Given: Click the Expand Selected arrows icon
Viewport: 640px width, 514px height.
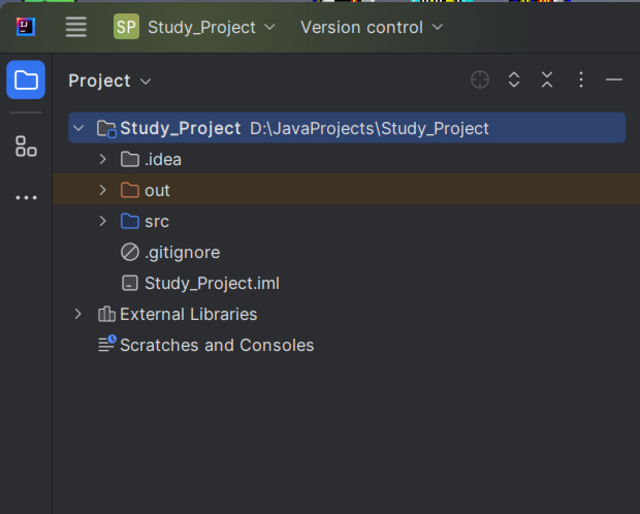Looking at the screenshot, I should point(514,80).
